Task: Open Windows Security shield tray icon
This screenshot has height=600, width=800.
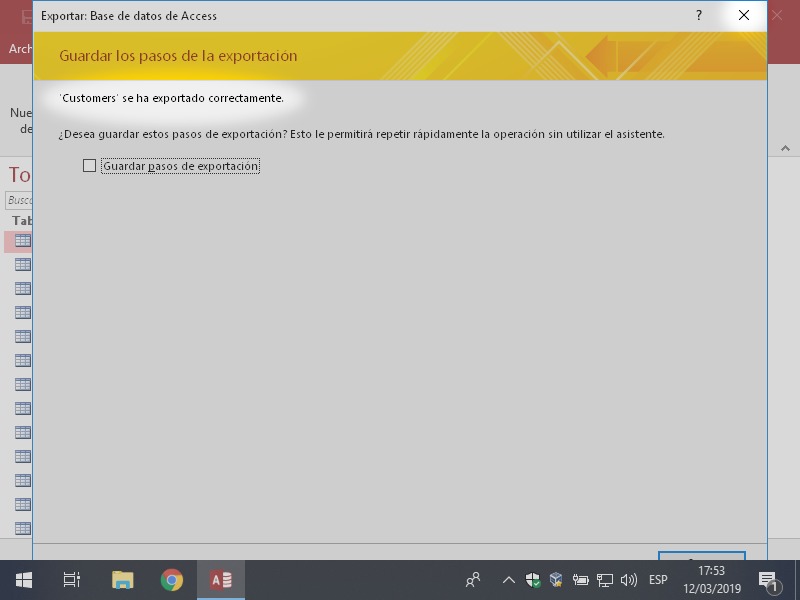Action: point(533,580)
